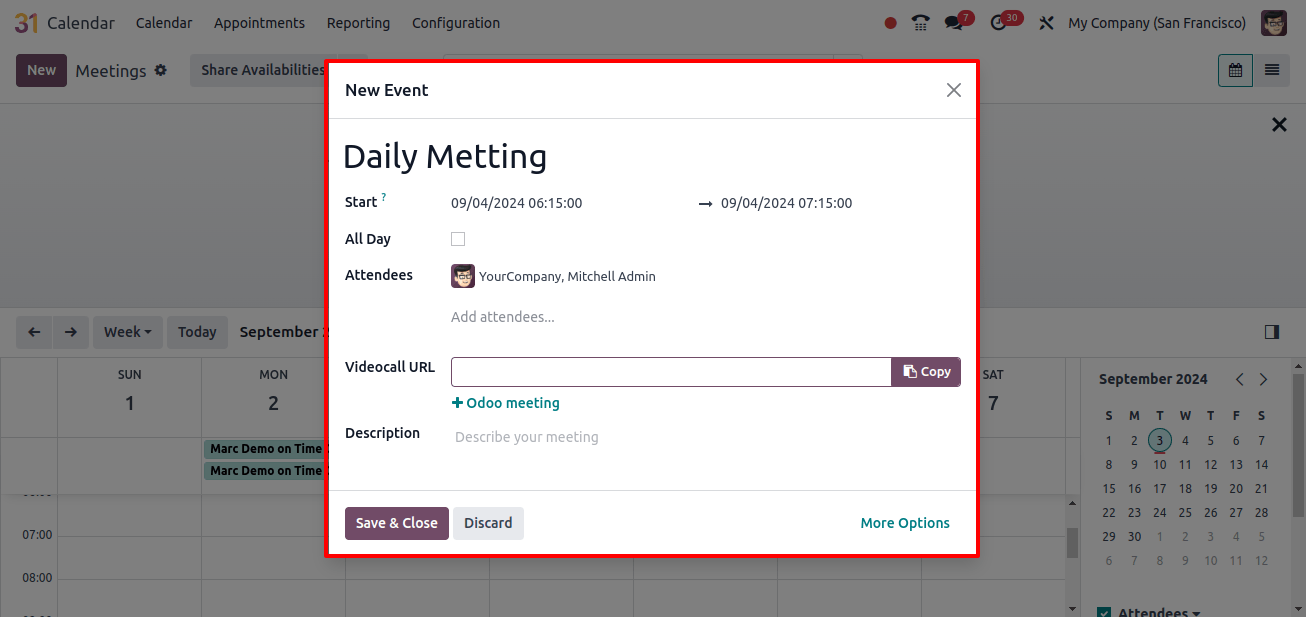Click the calendar vertical scrollbar
1306x617 pixels.
pos(1072,543)
